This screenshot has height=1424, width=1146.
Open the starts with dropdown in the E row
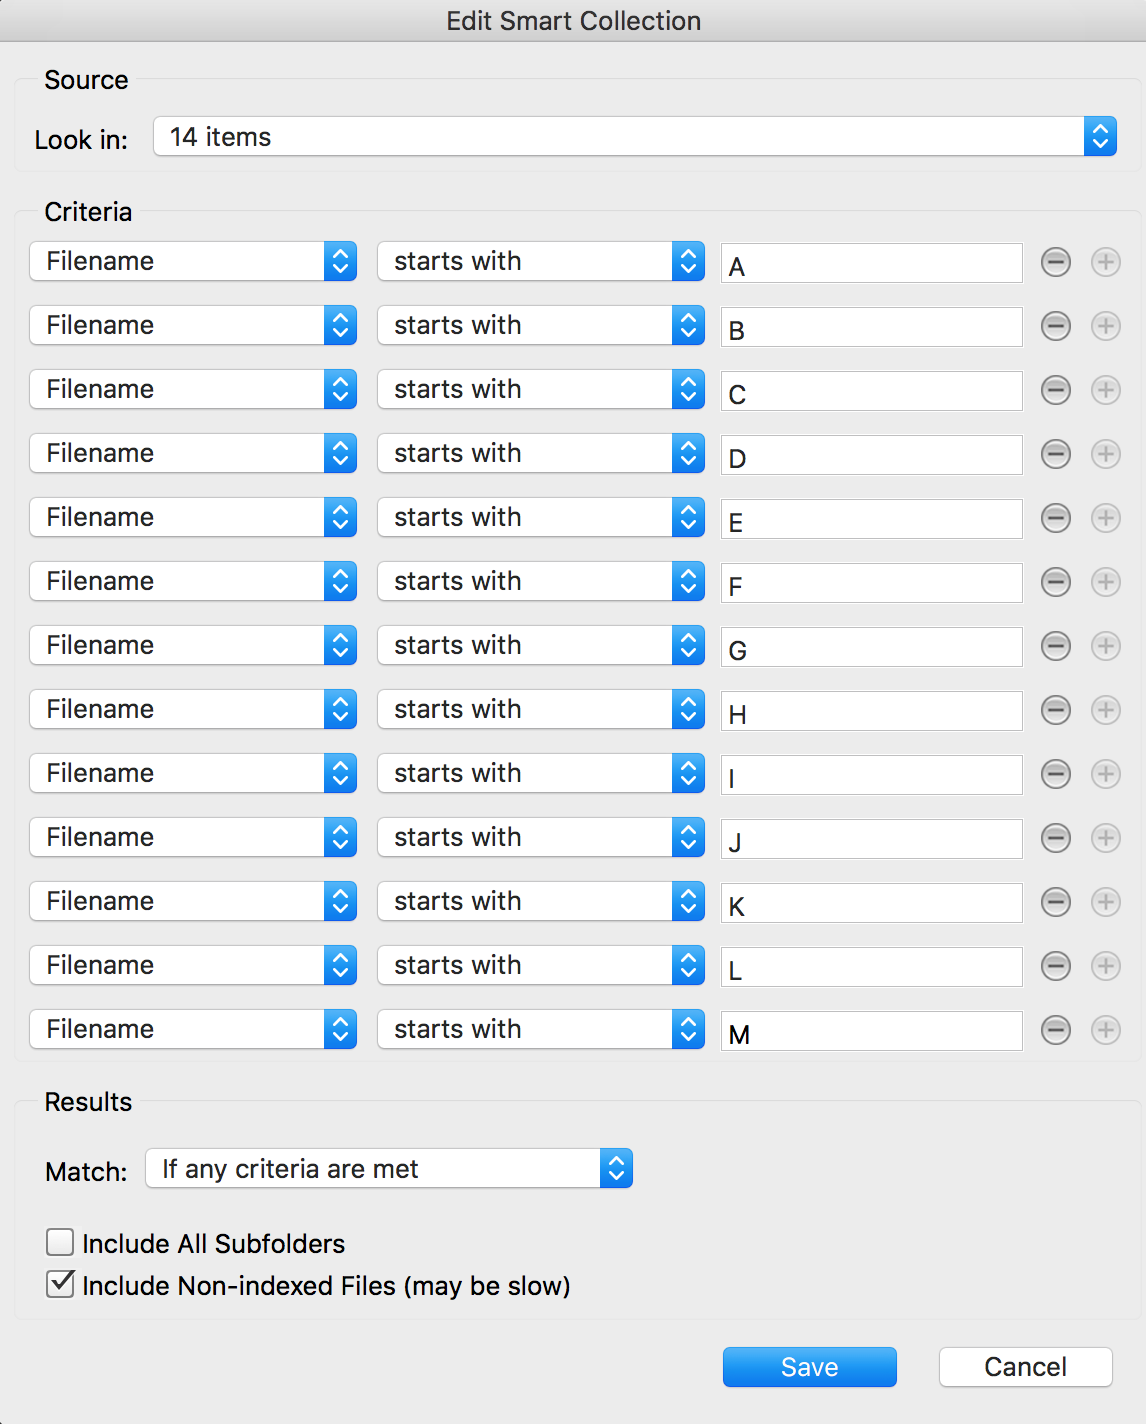[541, 518]
